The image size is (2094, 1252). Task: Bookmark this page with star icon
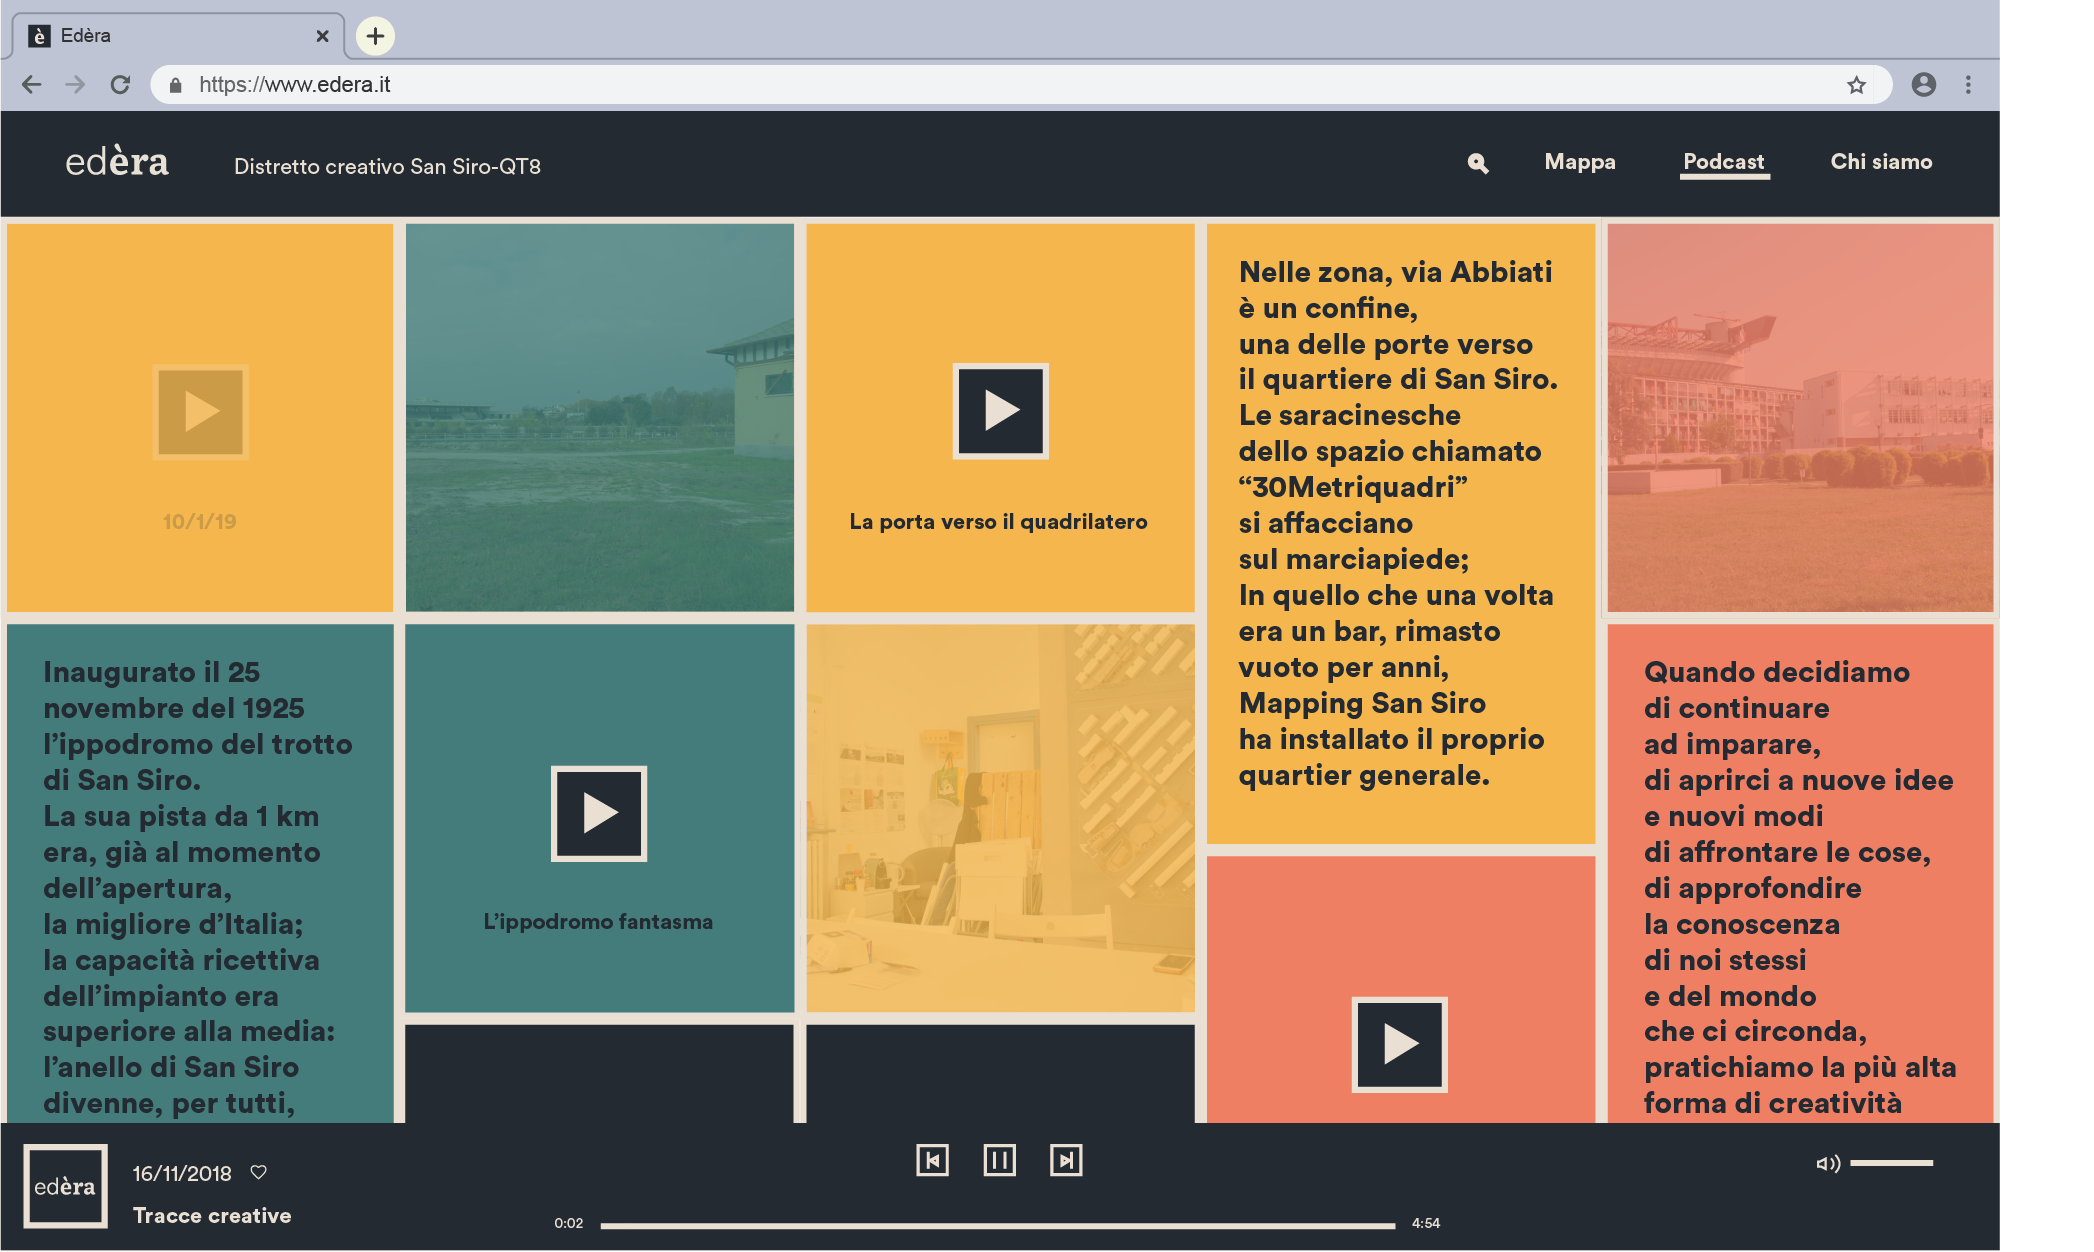click(1856, 85)
